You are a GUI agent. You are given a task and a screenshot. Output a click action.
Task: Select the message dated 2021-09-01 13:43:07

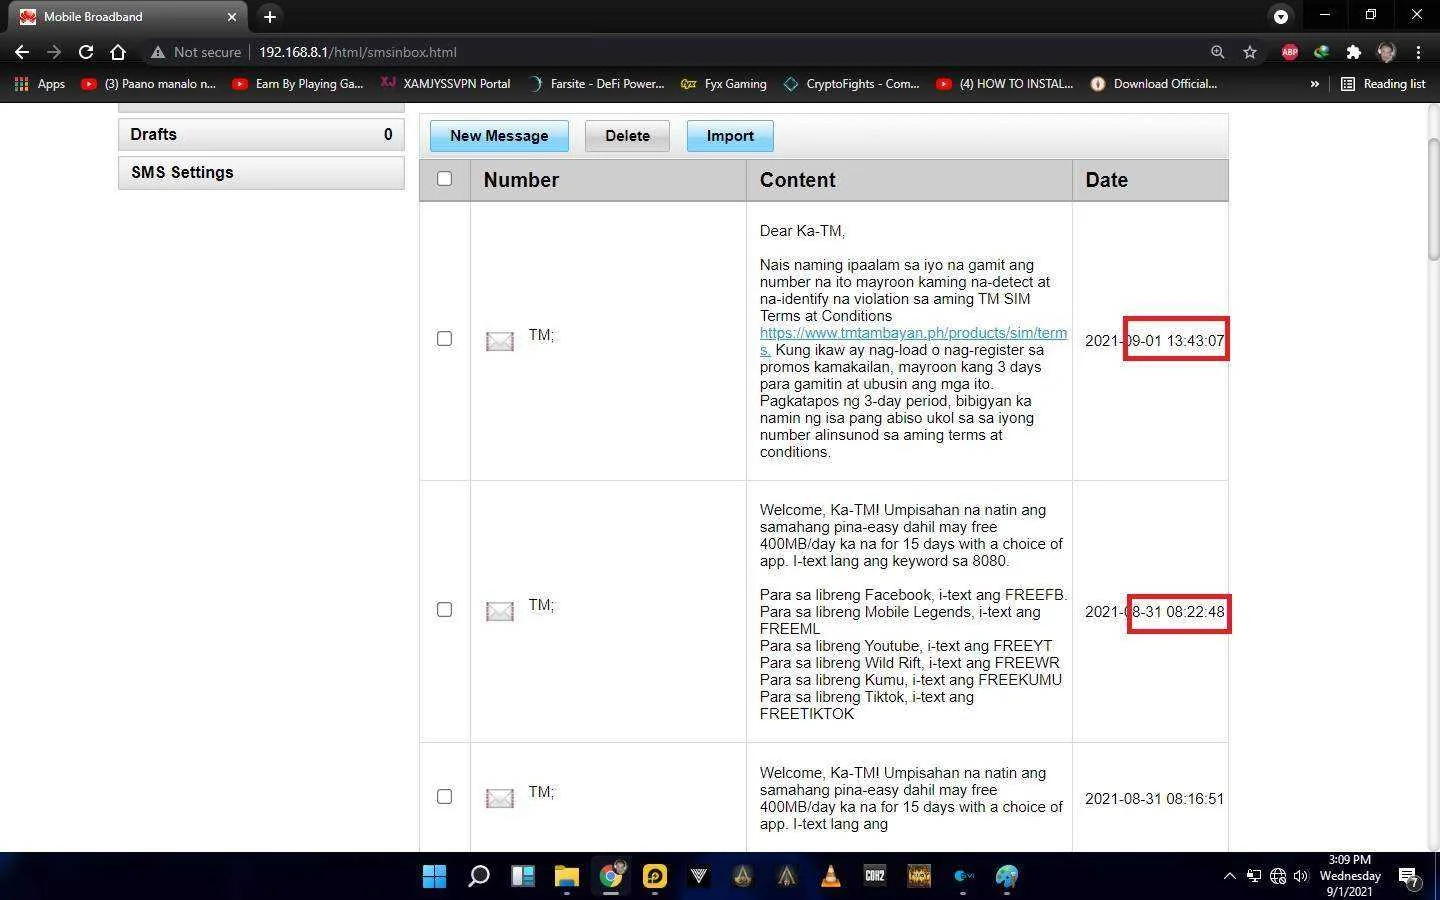[445, 339]
